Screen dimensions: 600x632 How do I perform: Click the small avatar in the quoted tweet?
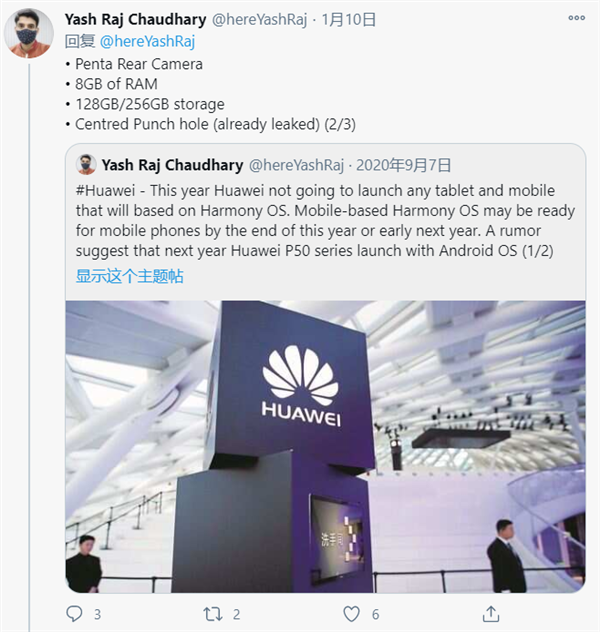pos(86,164)
